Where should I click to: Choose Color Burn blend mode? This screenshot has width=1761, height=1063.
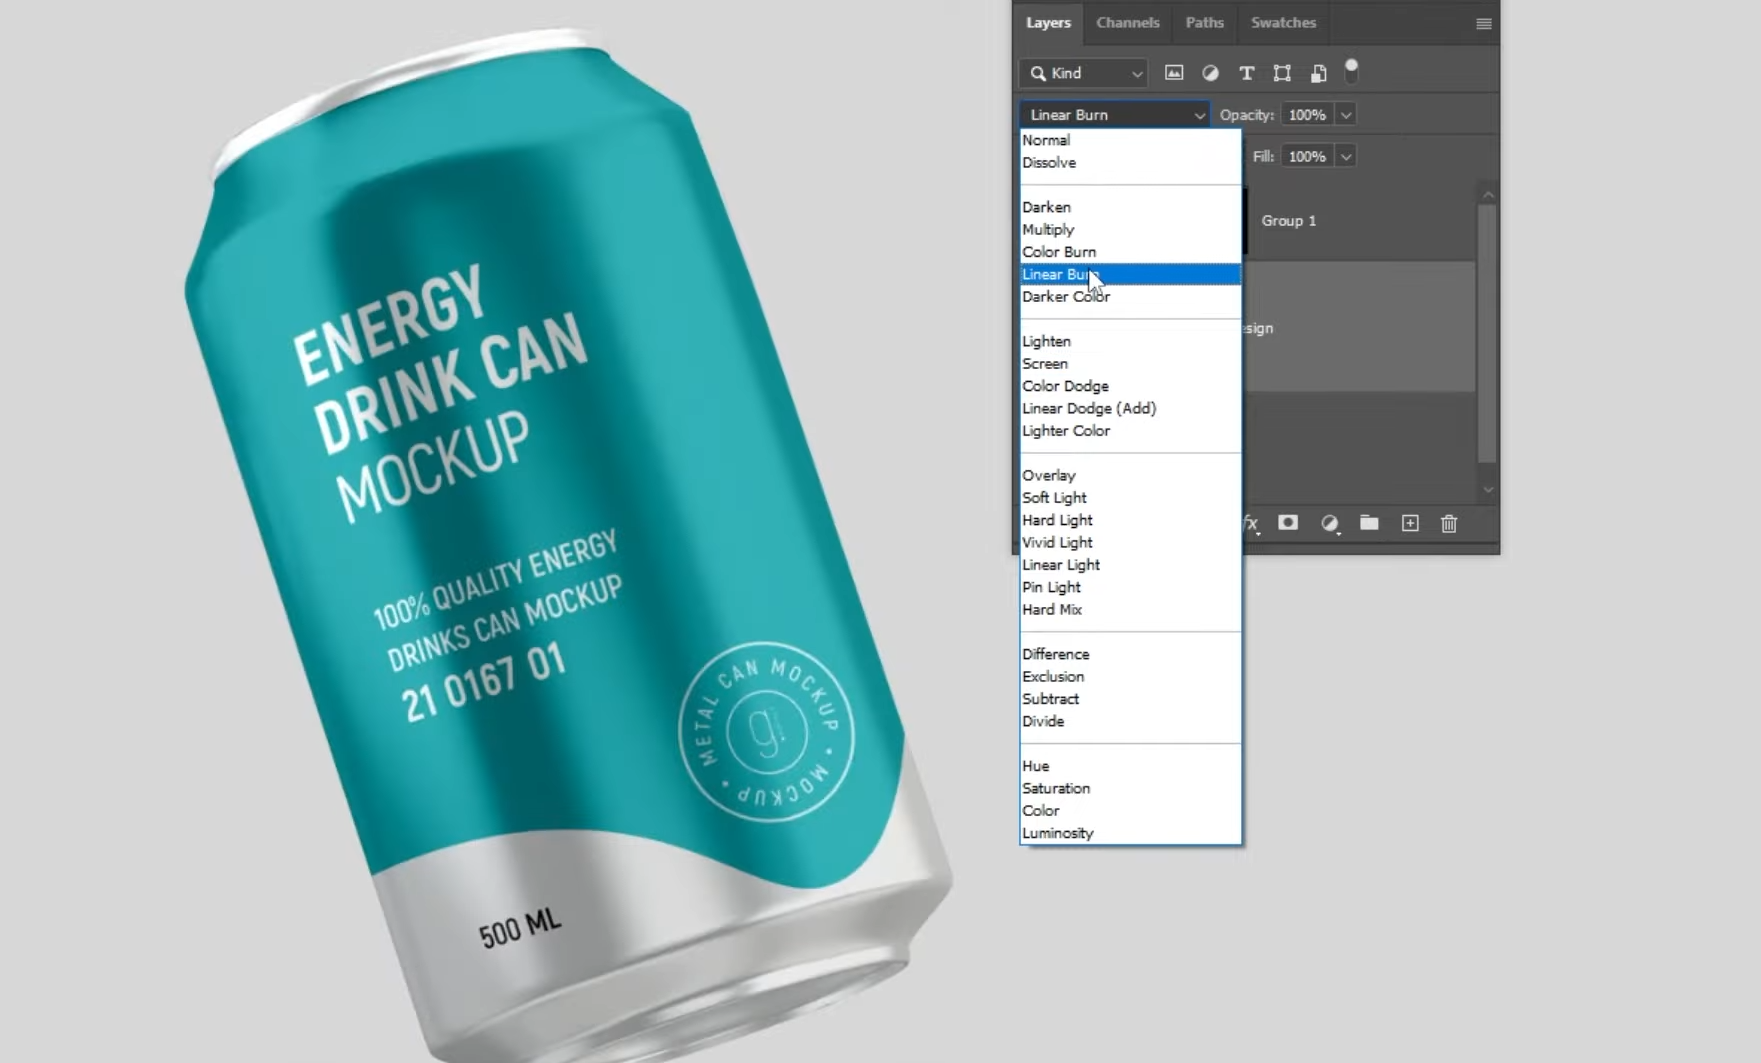pos(1130,252)
